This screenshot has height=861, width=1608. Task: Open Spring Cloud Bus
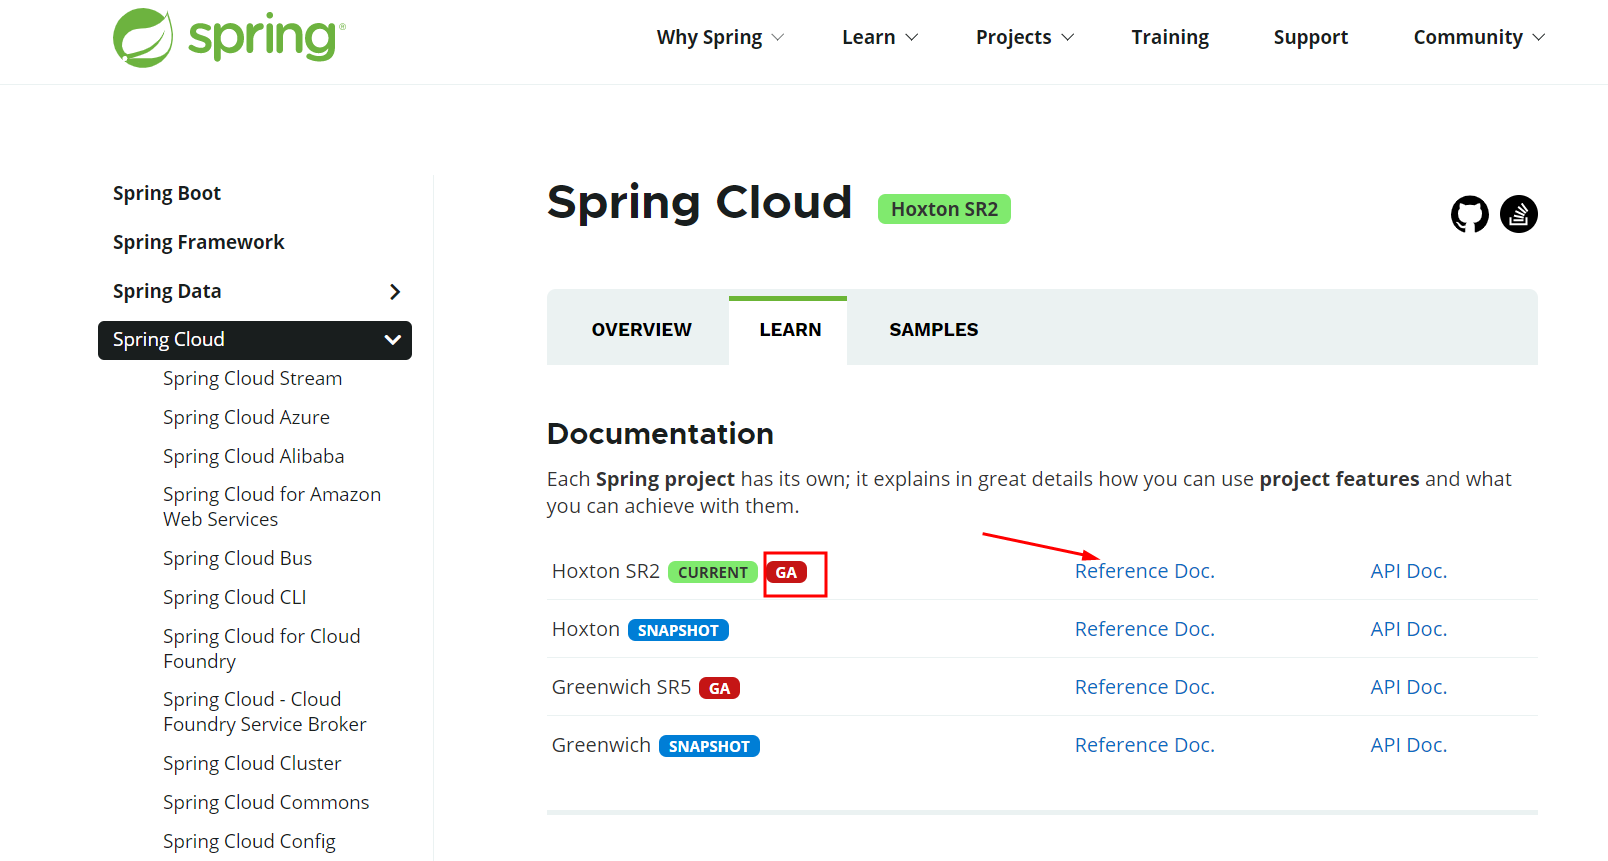[238, 558]
